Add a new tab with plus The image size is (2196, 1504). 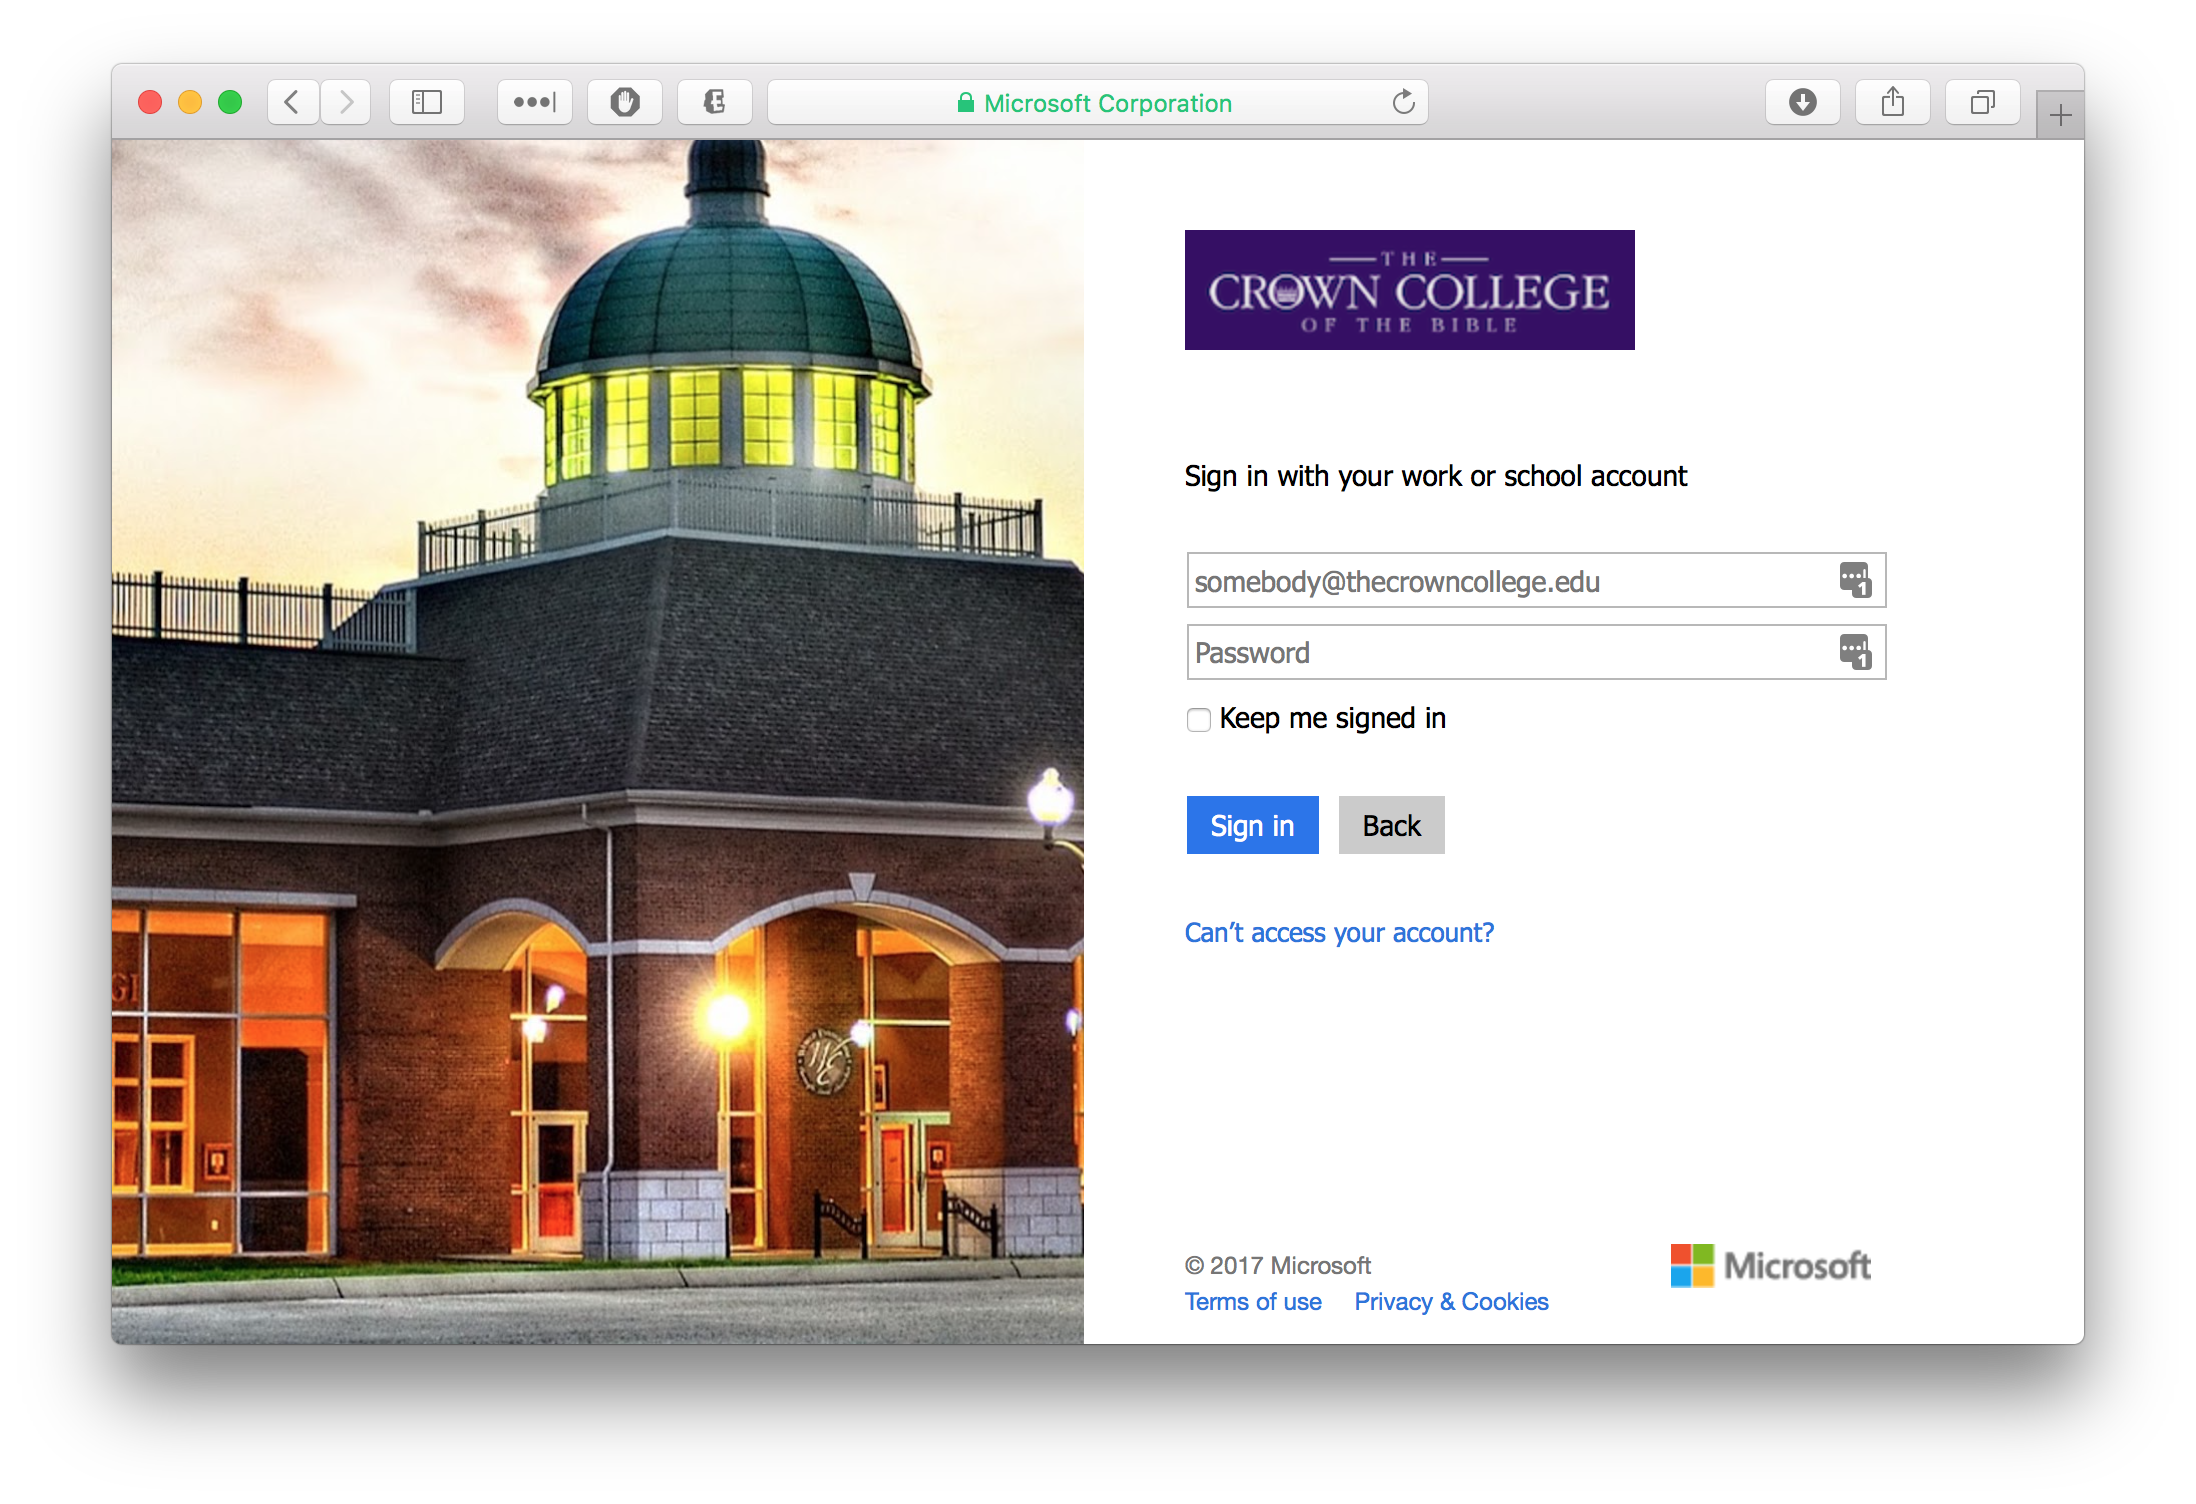coord(2060,116)
